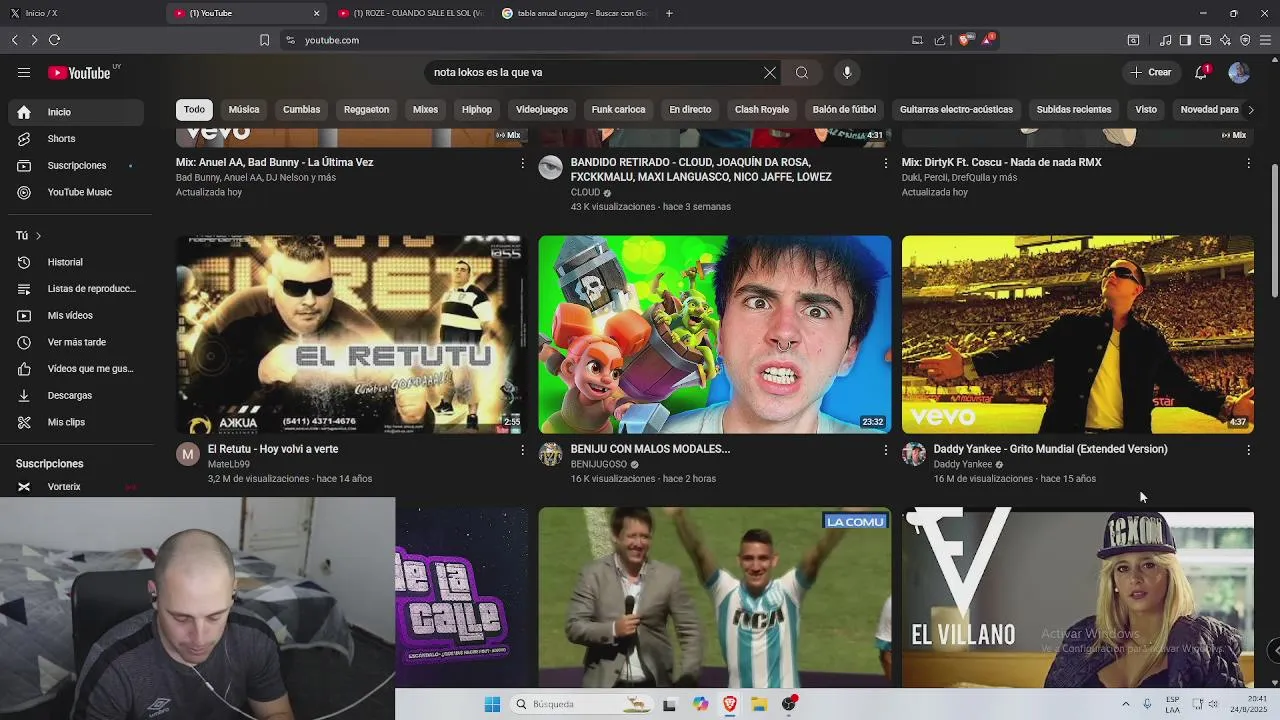Select the Música filter chip
This screenshot has height=720, width=1280.
point(244,110)
